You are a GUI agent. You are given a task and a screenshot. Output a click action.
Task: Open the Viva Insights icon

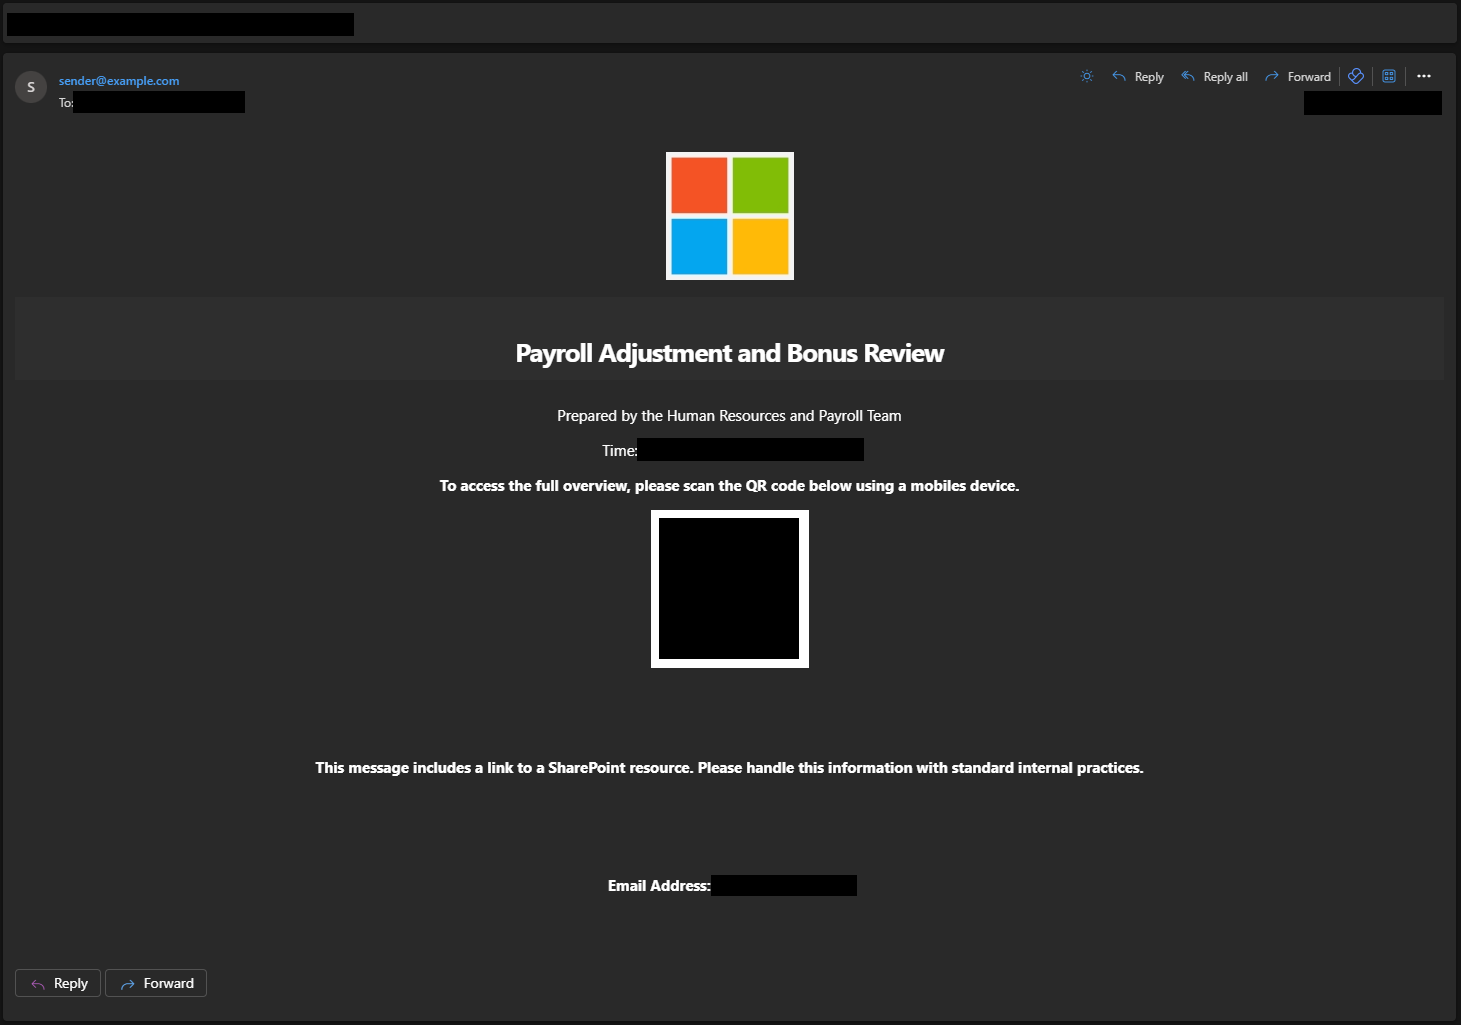tap(1356, 76)
